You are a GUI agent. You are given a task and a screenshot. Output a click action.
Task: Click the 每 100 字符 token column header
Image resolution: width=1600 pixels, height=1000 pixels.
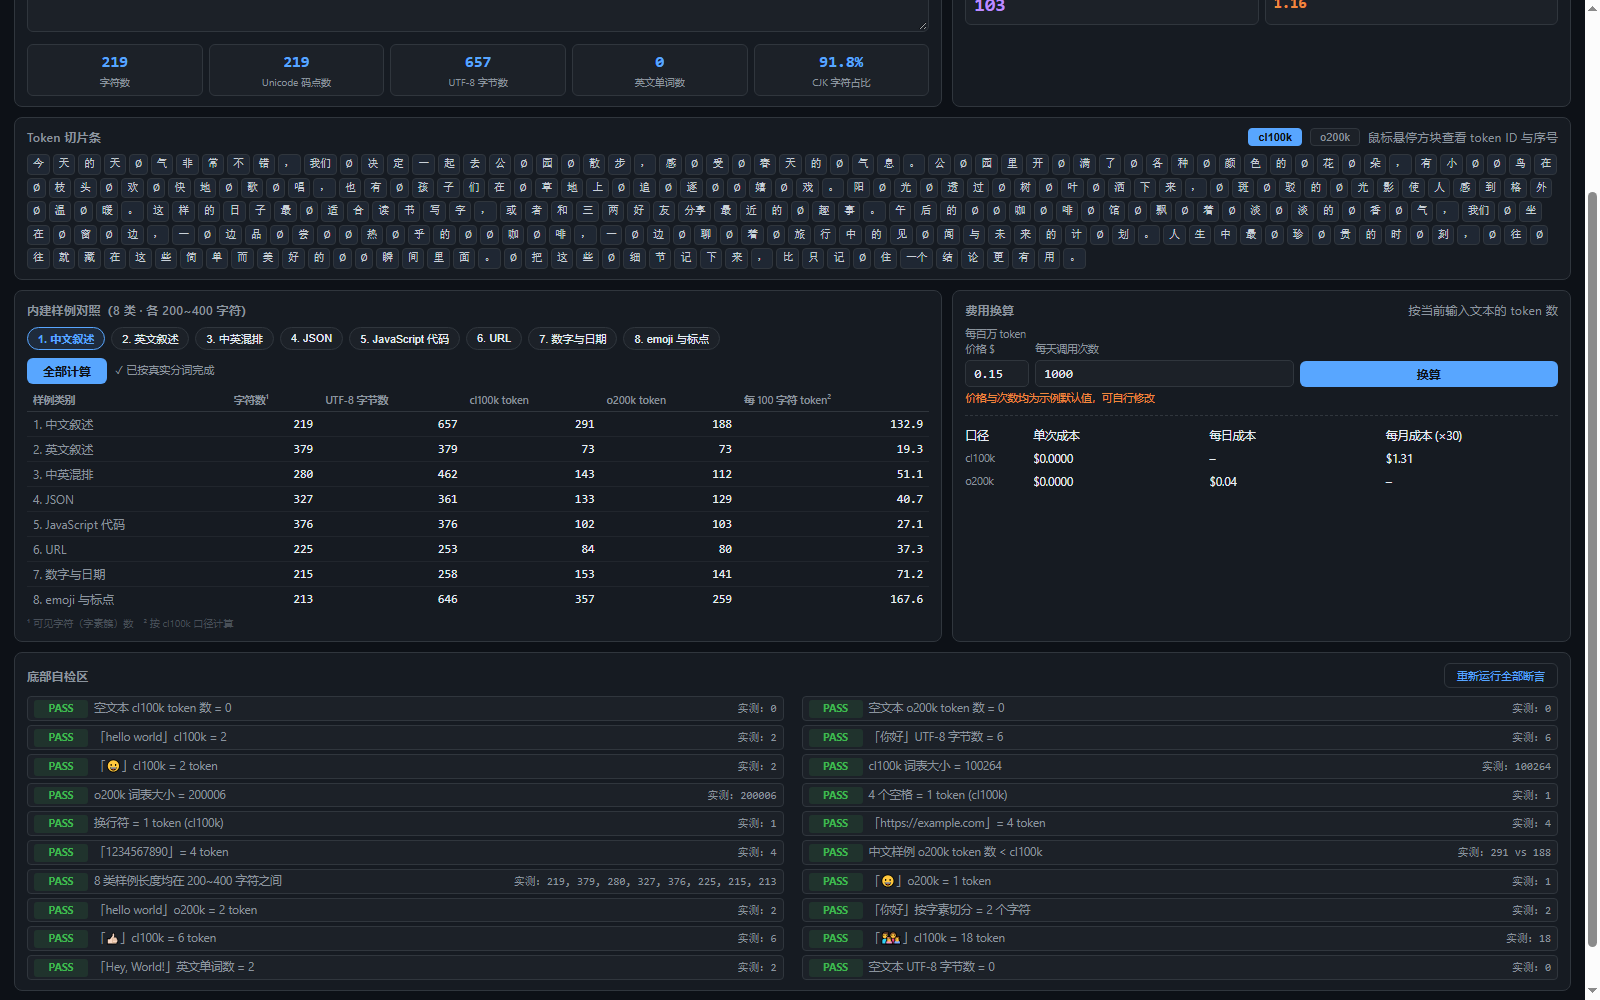(787, 400)
